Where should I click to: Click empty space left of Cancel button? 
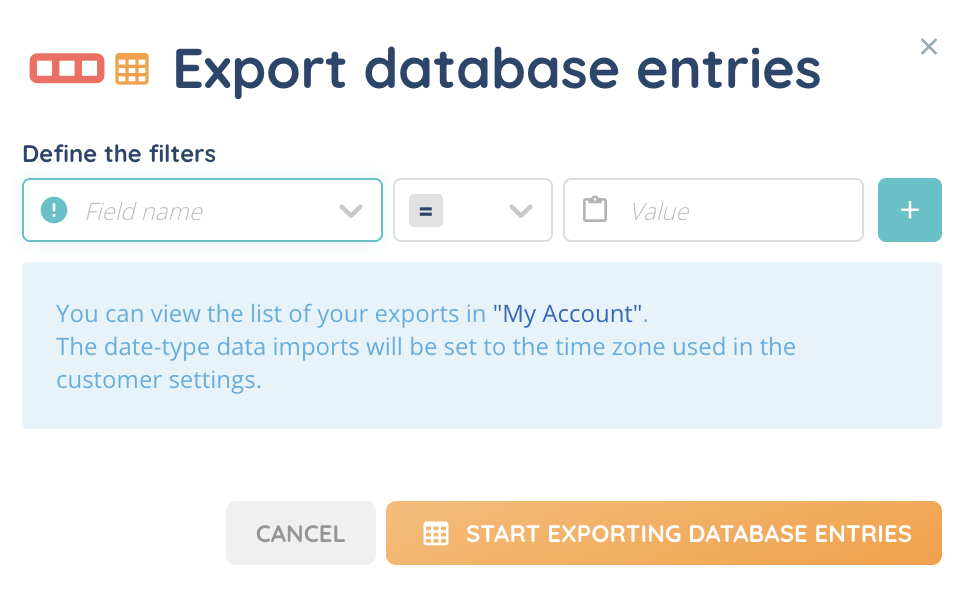point(120,533)
